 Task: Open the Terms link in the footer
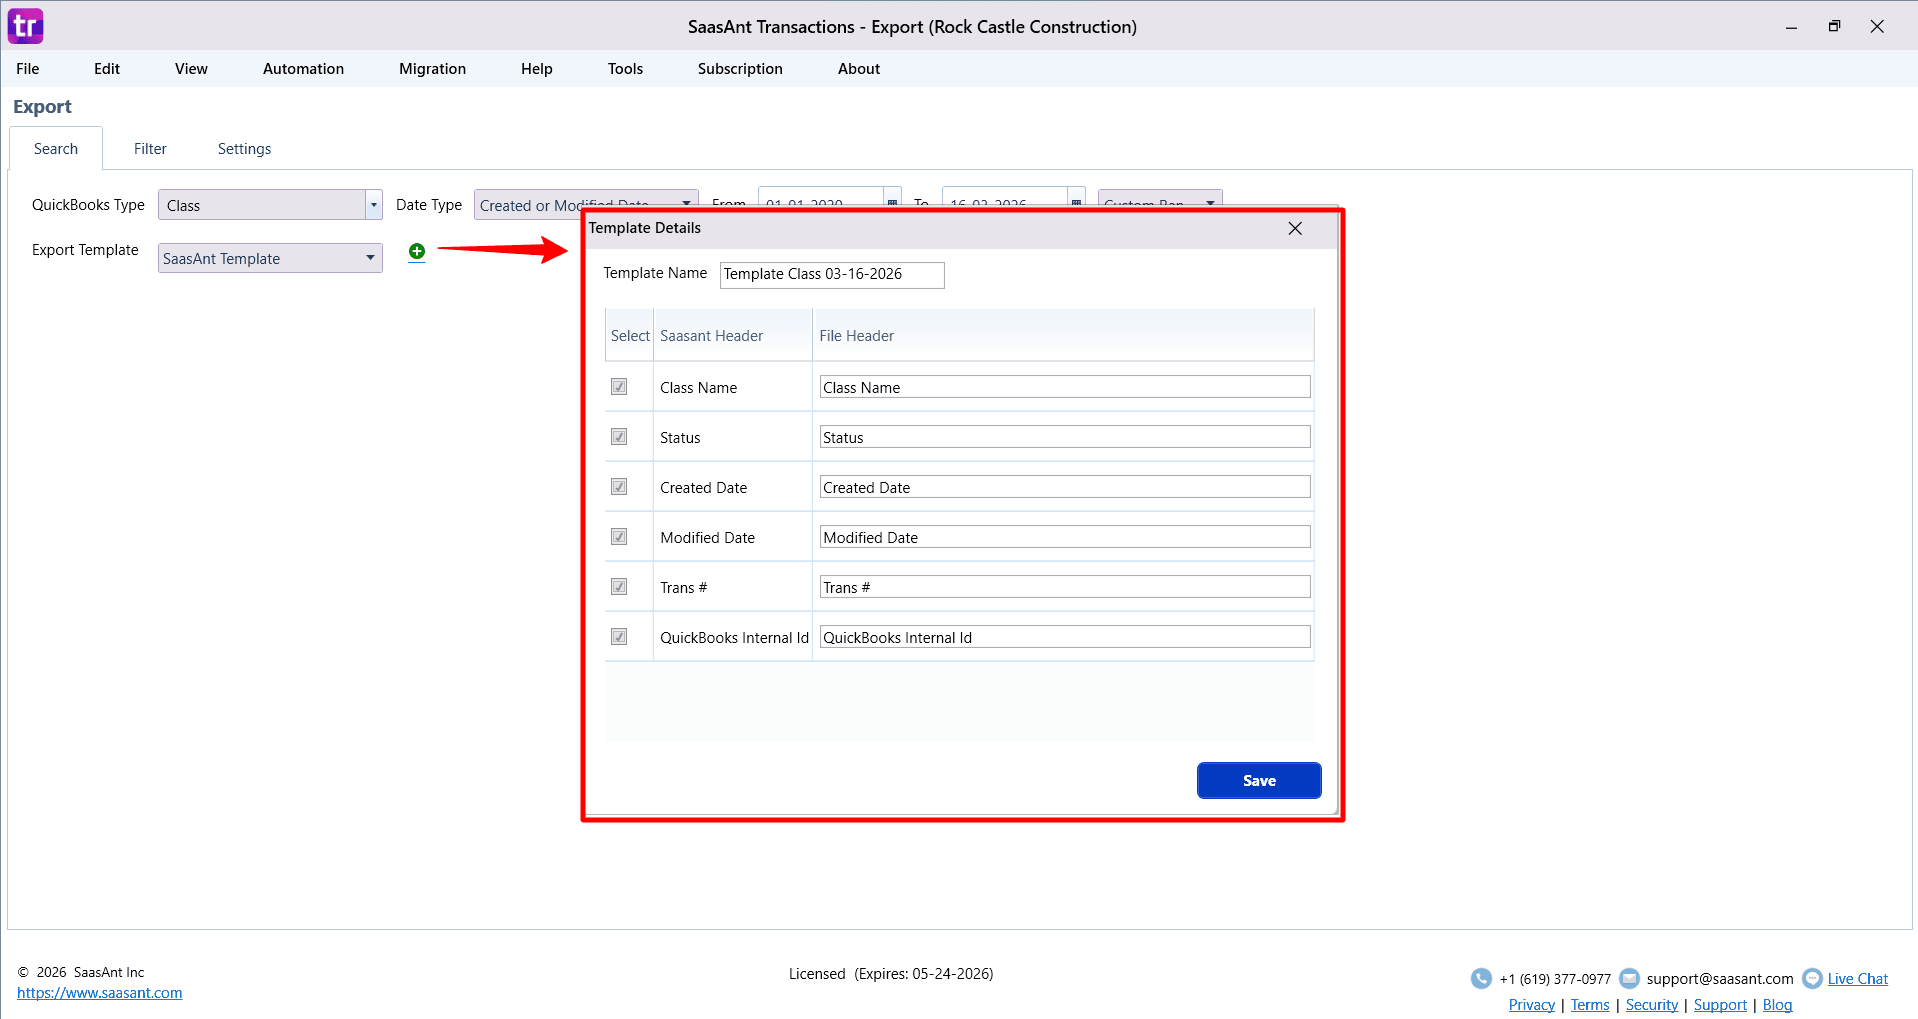(1589, 1004)
